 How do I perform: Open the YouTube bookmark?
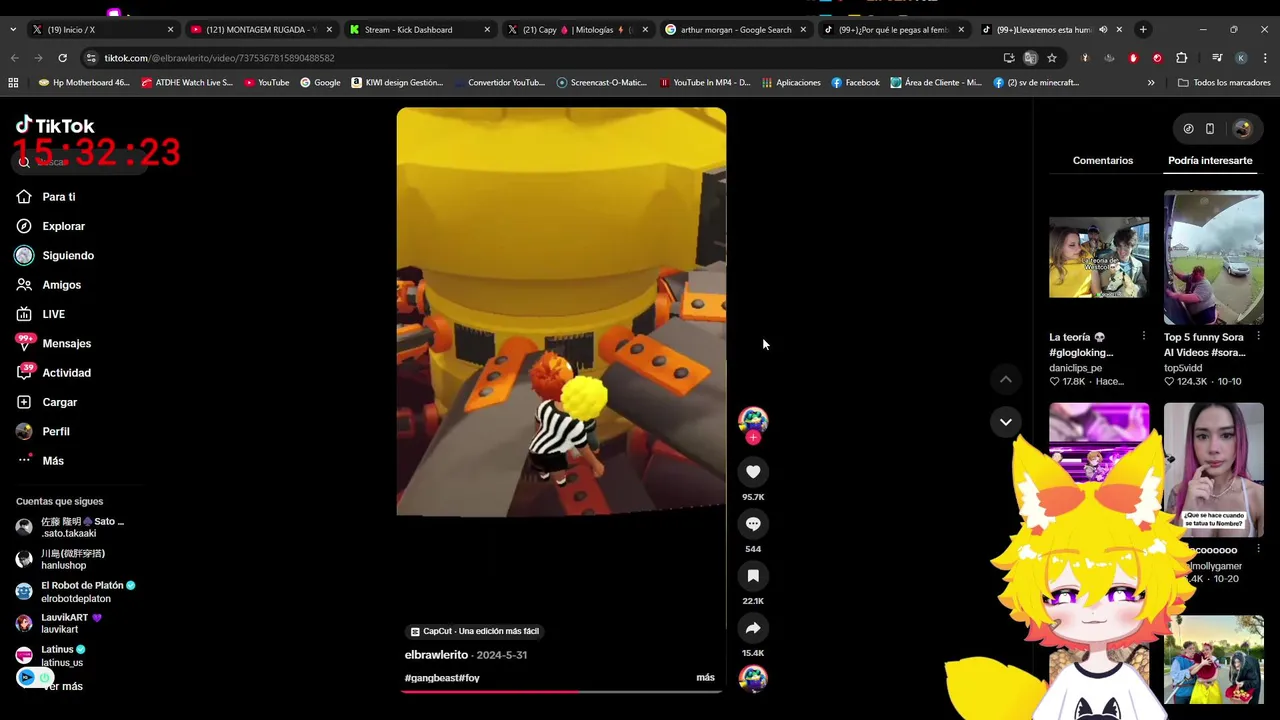[x=267, y=83]
